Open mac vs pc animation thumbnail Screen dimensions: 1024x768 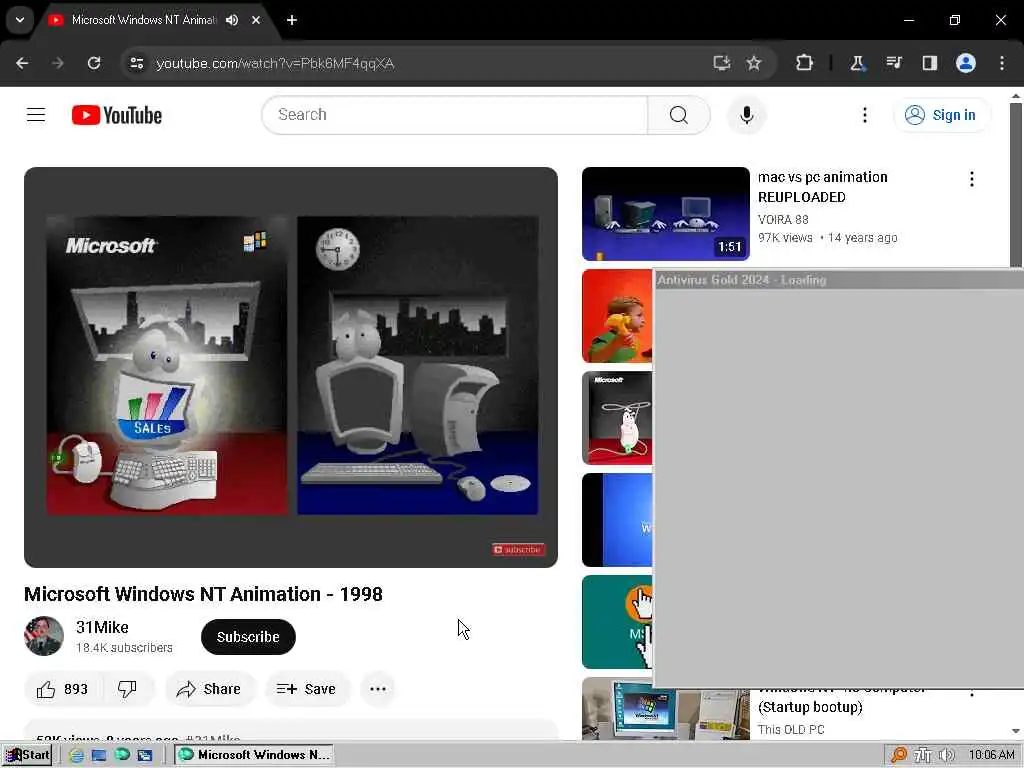[665, 214]
